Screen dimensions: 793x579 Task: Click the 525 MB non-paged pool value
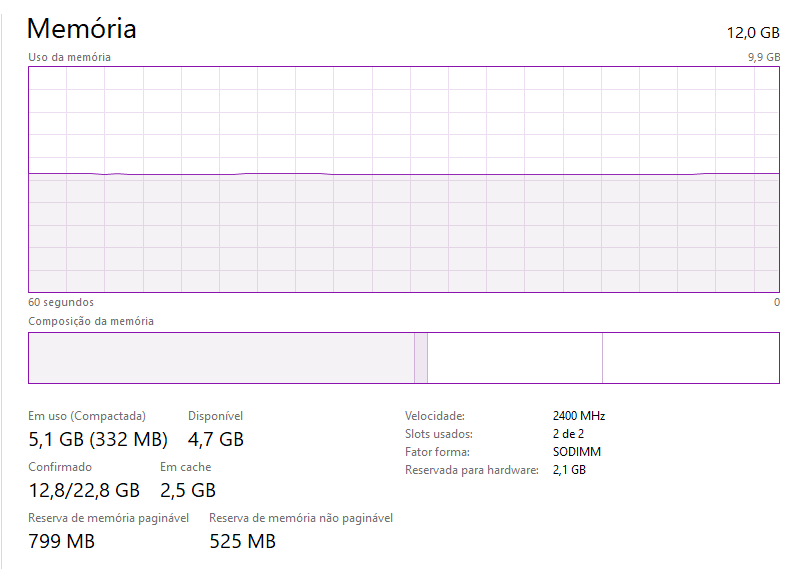coord(242,541)
